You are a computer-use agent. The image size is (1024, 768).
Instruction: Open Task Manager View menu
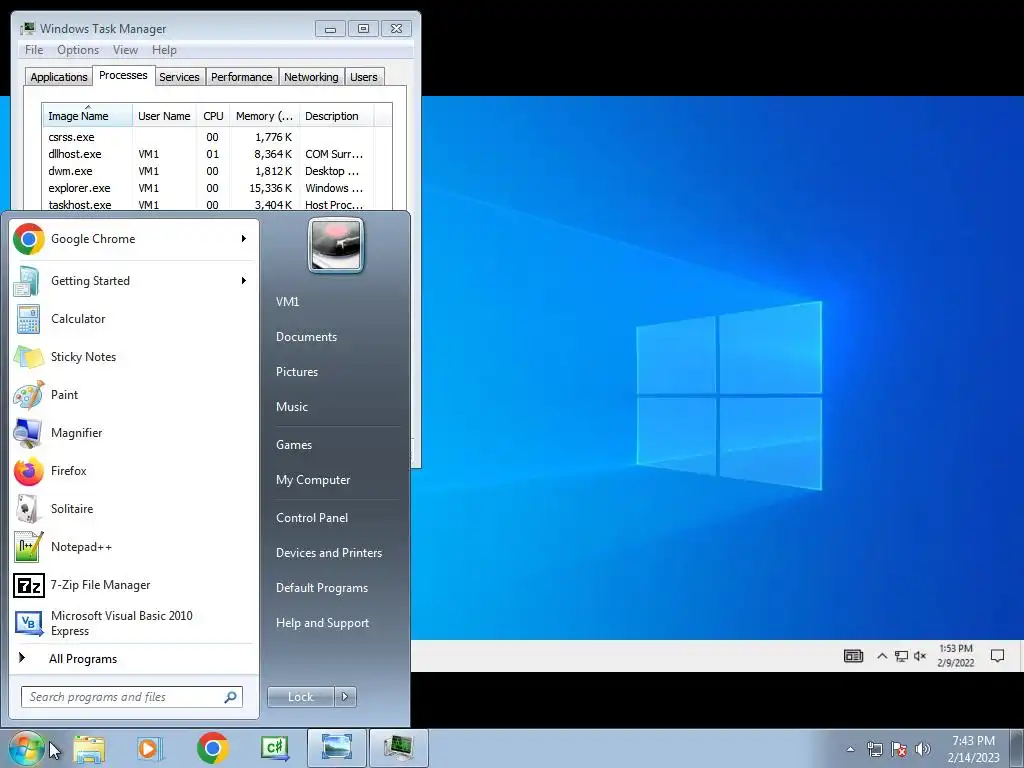pos(125,50)
